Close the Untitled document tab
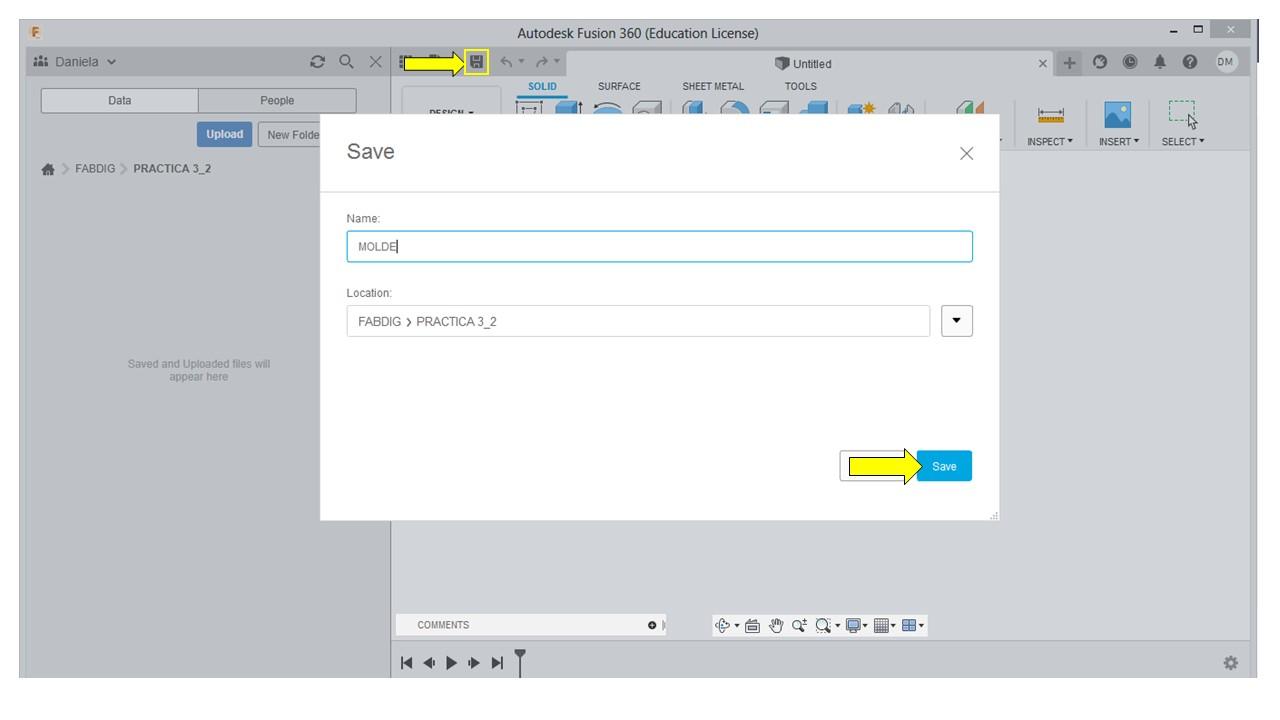 (x=1043, y=63)
